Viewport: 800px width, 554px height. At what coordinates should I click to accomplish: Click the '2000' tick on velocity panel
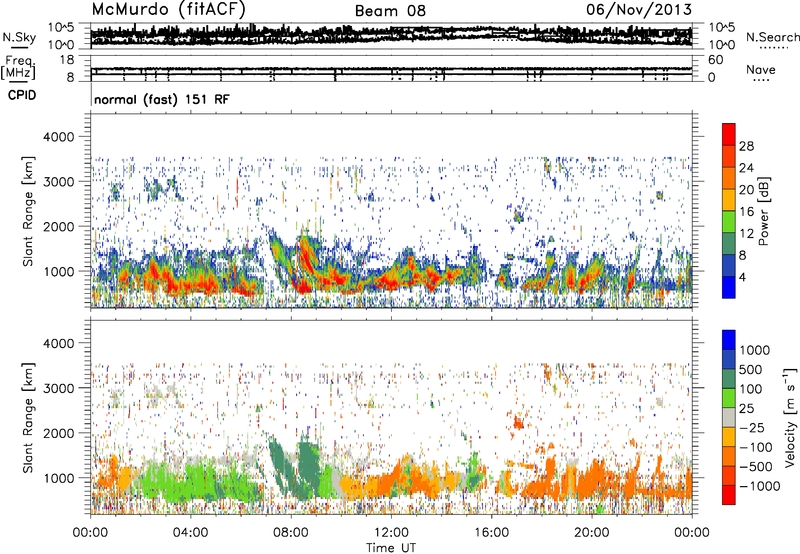pos(61,433)
